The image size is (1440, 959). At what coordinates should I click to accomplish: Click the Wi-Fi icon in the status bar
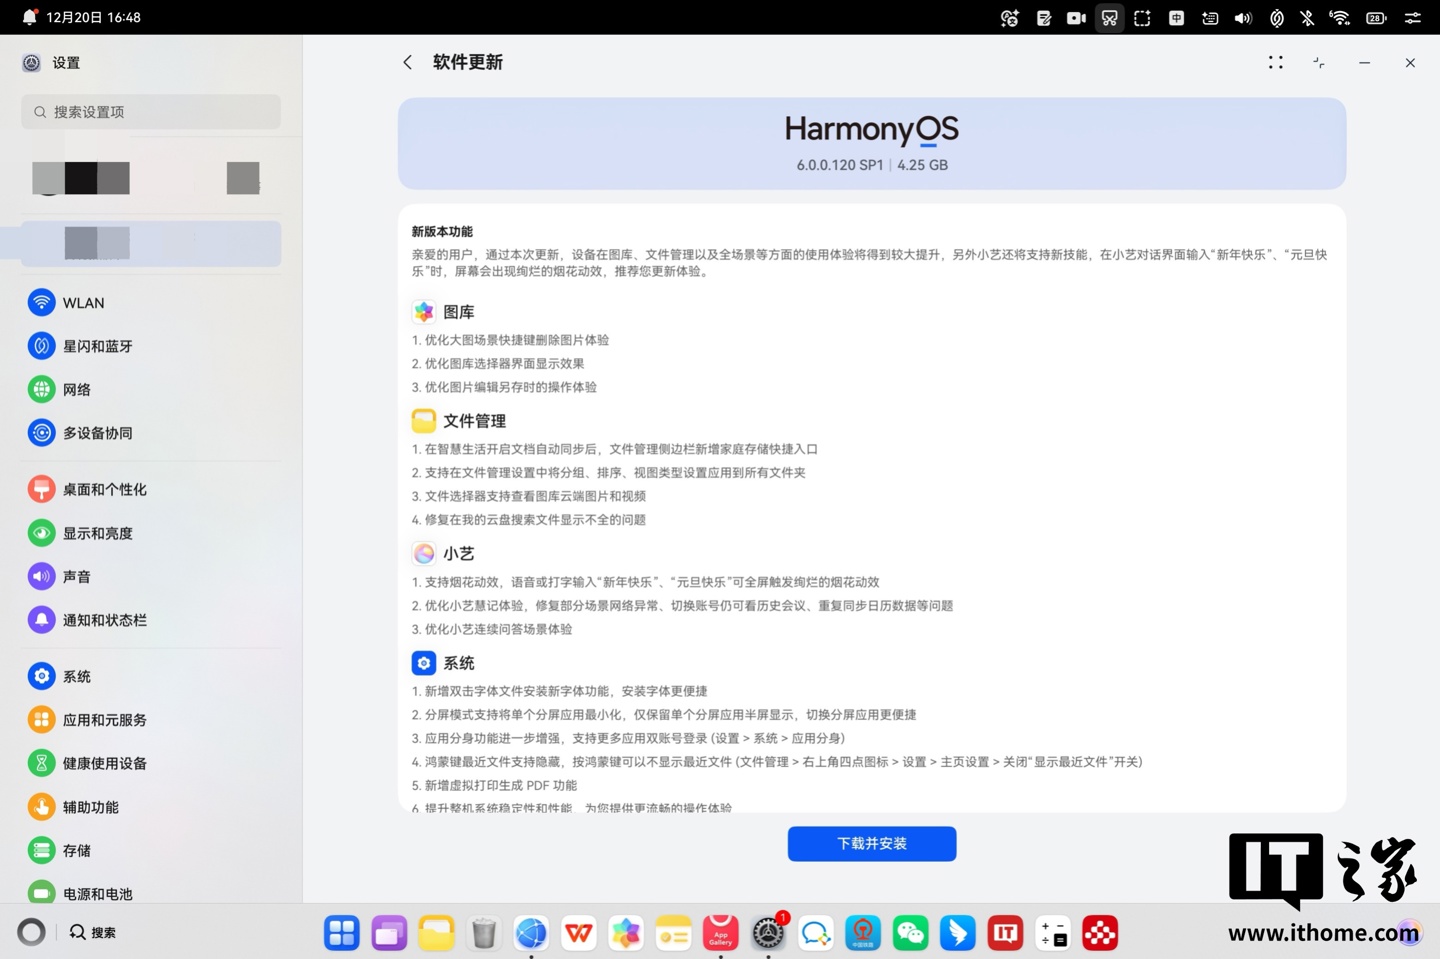point(1340,17)
